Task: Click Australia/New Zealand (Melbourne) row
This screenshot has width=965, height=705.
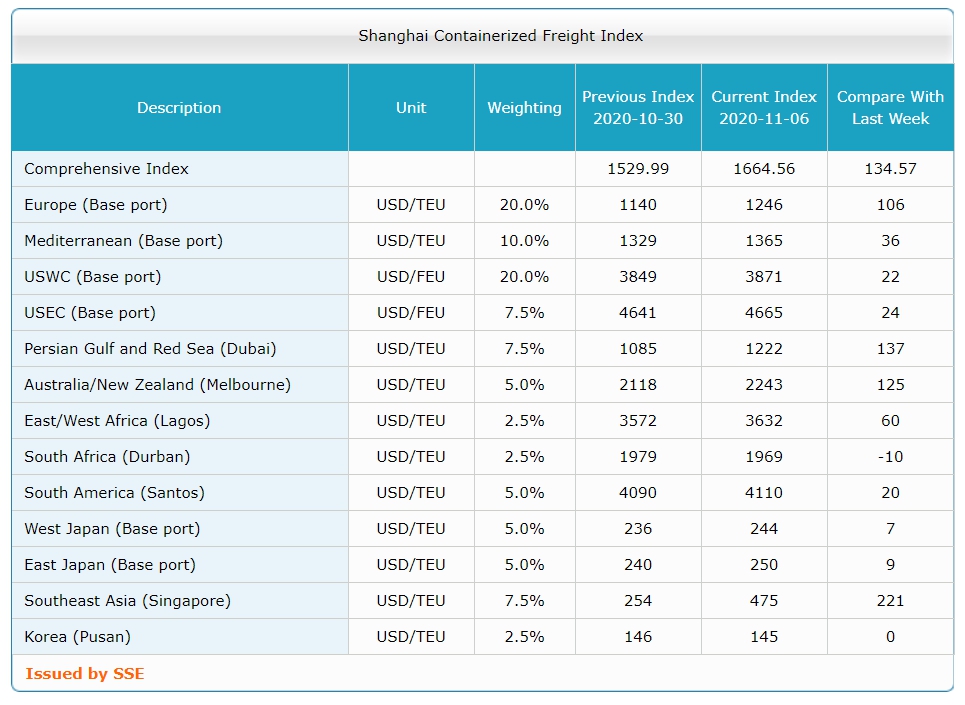Action: point(482,385)
